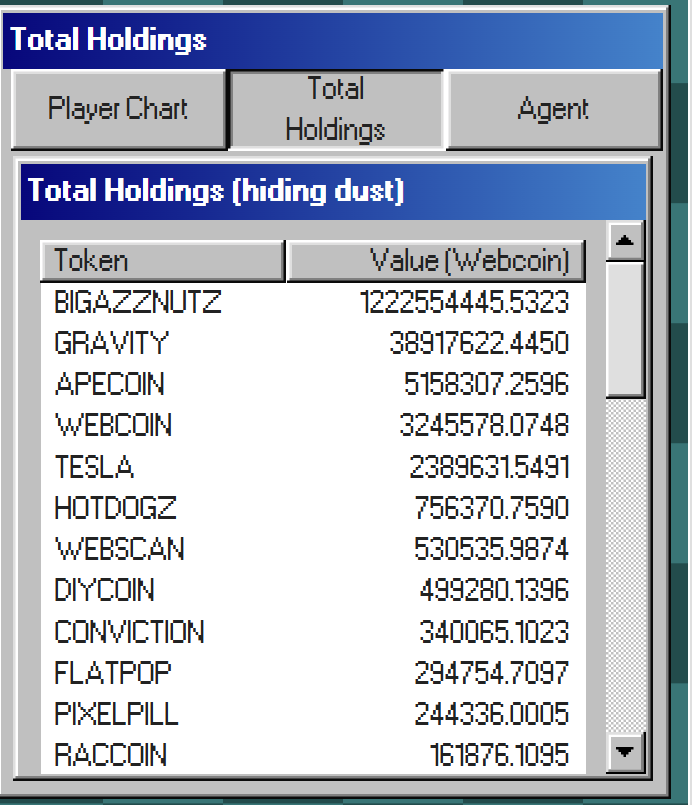
Task: Select the CONVICTION token row
Action: (313, 631)
